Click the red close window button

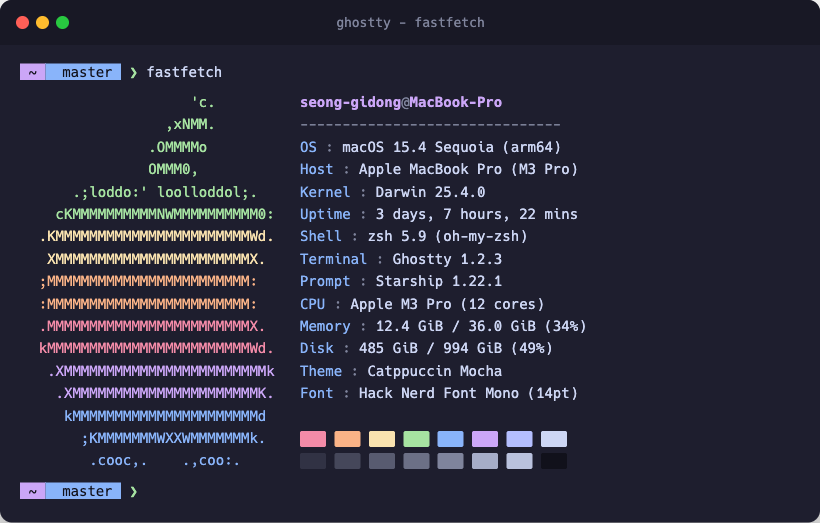[22, 22]
